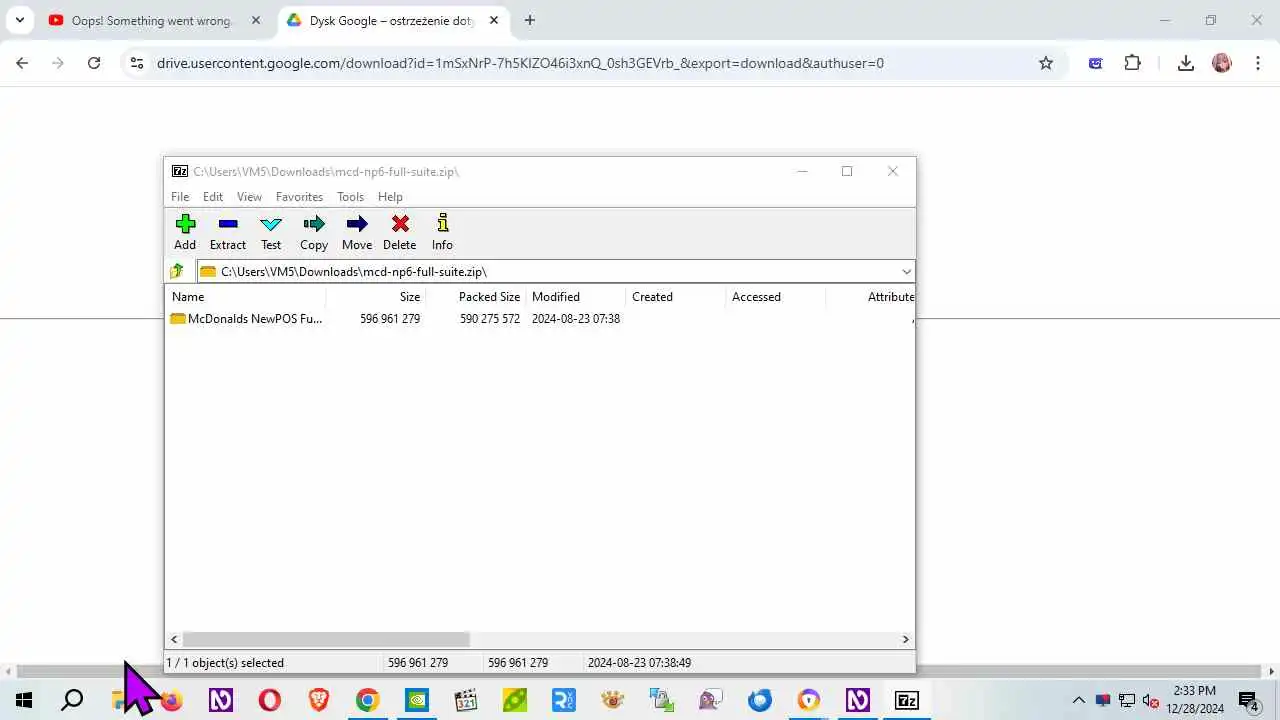1280x720 pixels.
Task: Reload the Chrome page
Action: pos(94,63)
